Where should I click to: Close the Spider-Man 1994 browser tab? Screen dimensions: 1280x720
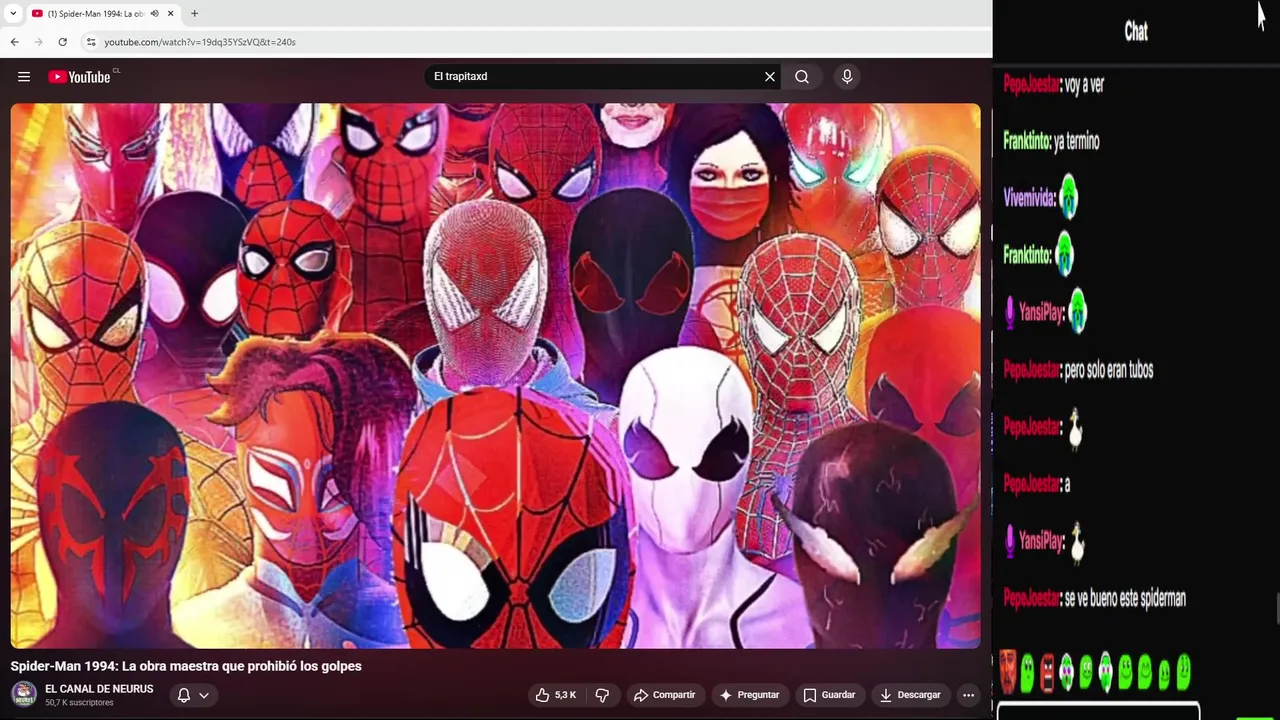[x=171, y=14]
